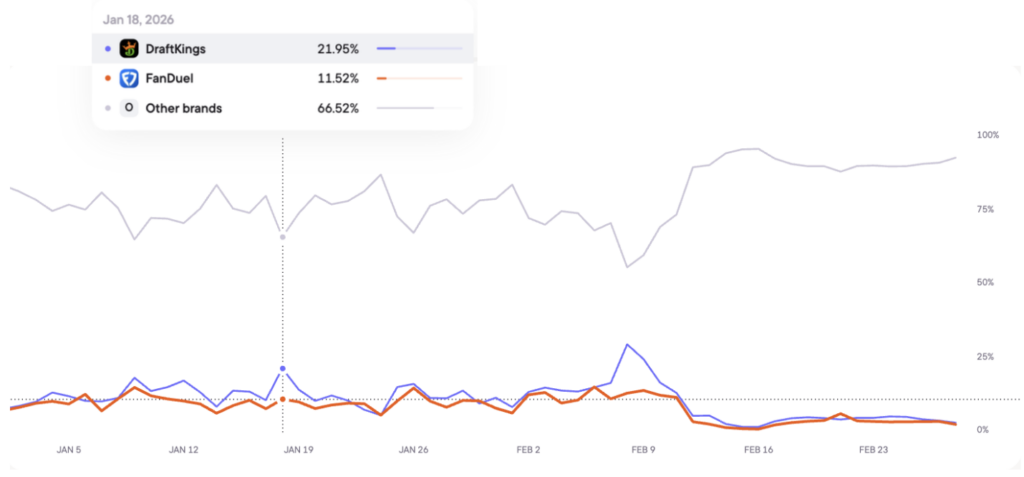Select the blue bullet beside DraftKings
1024x477 pixels.
pyautogui.click(x=108, y=48)
